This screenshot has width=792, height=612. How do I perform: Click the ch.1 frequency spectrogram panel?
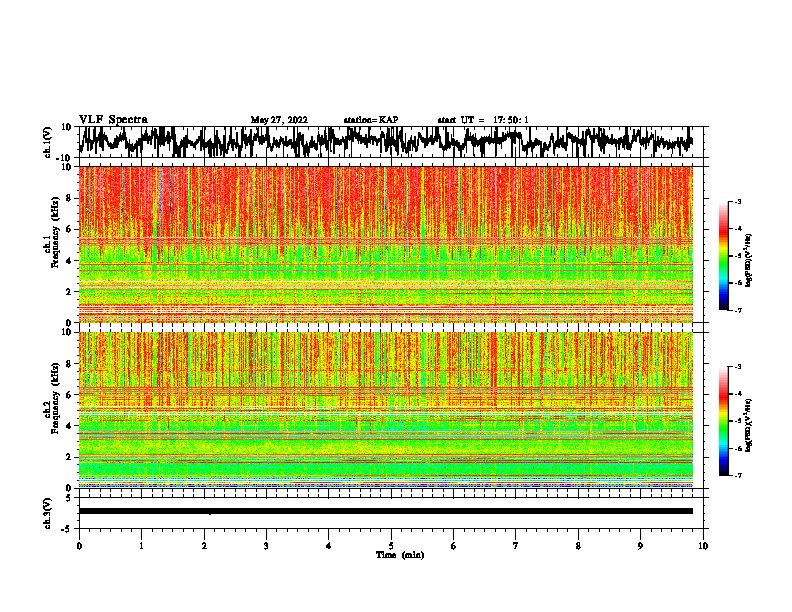point(386,244)
